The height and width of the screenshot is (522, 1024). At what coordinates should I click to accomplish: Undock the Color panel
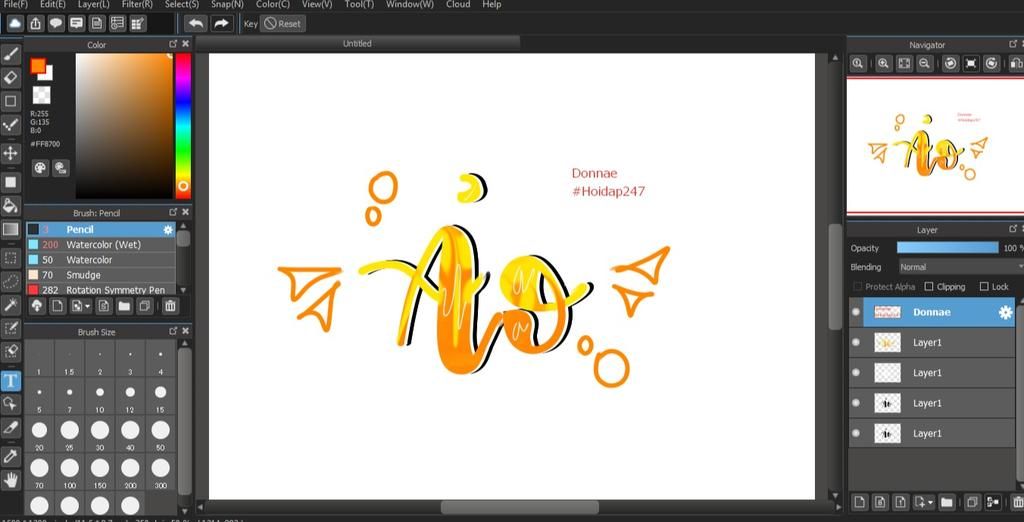coord(173,44)
